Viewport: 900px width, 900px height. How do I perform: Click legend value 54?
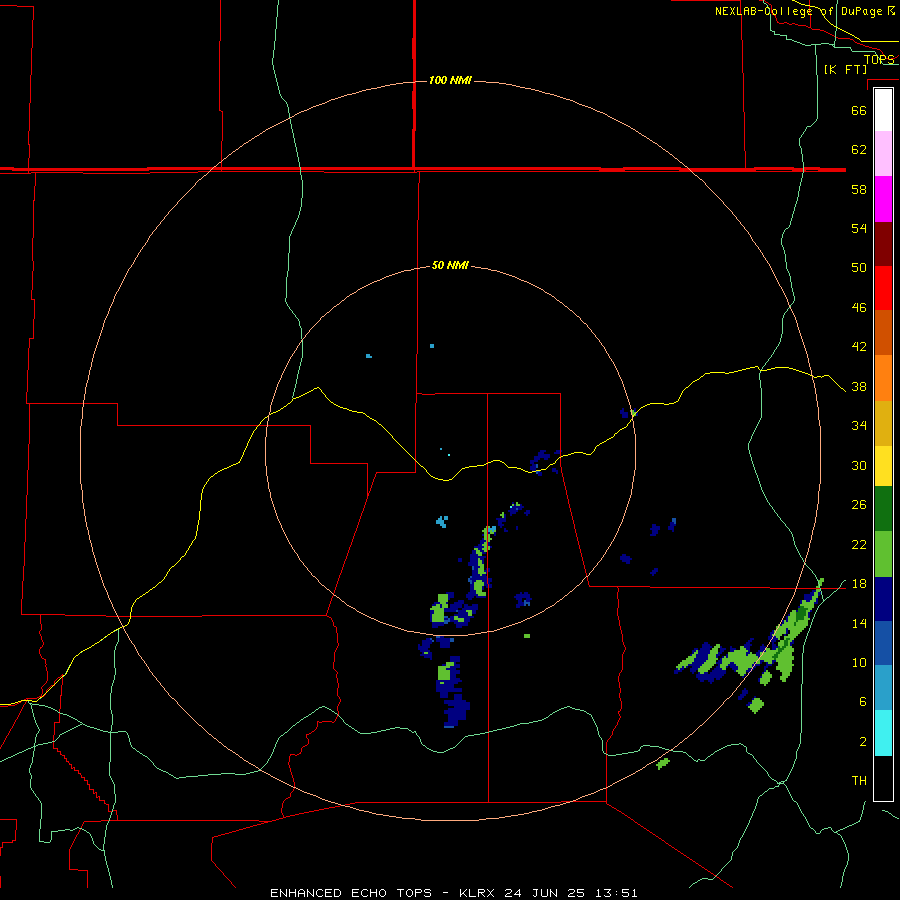click(x=859, y=228)
